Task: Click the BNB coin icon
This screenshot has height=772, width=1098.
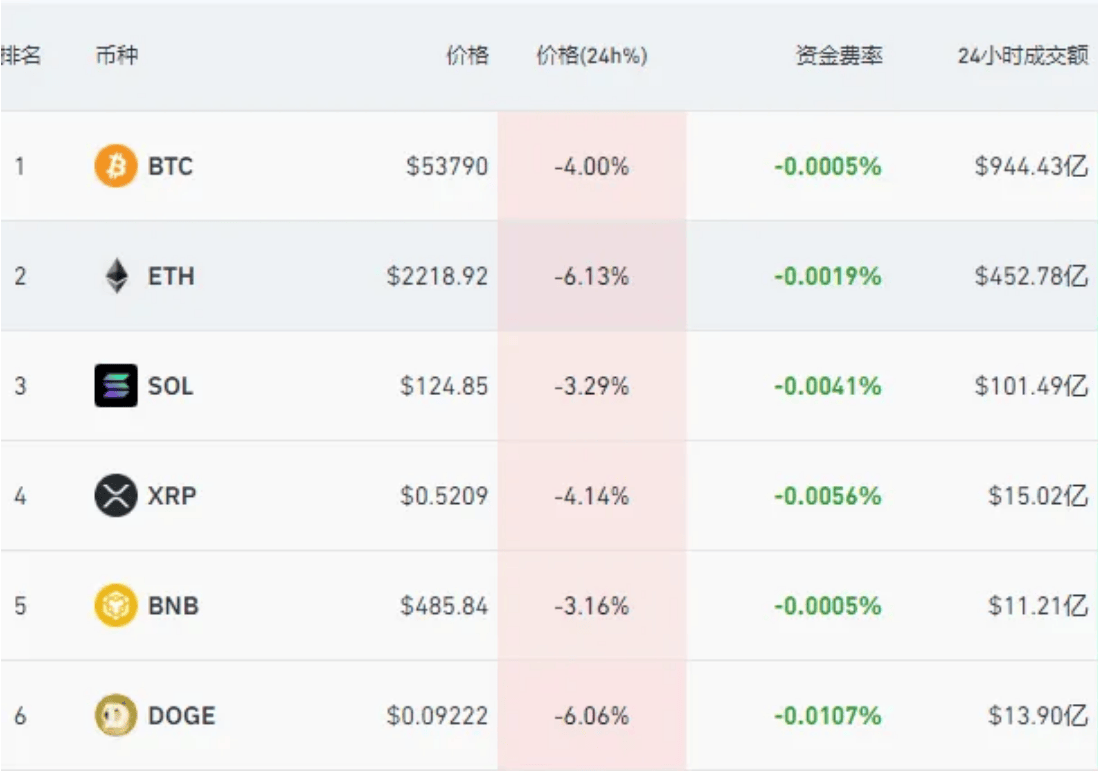Action: (115, 606)
